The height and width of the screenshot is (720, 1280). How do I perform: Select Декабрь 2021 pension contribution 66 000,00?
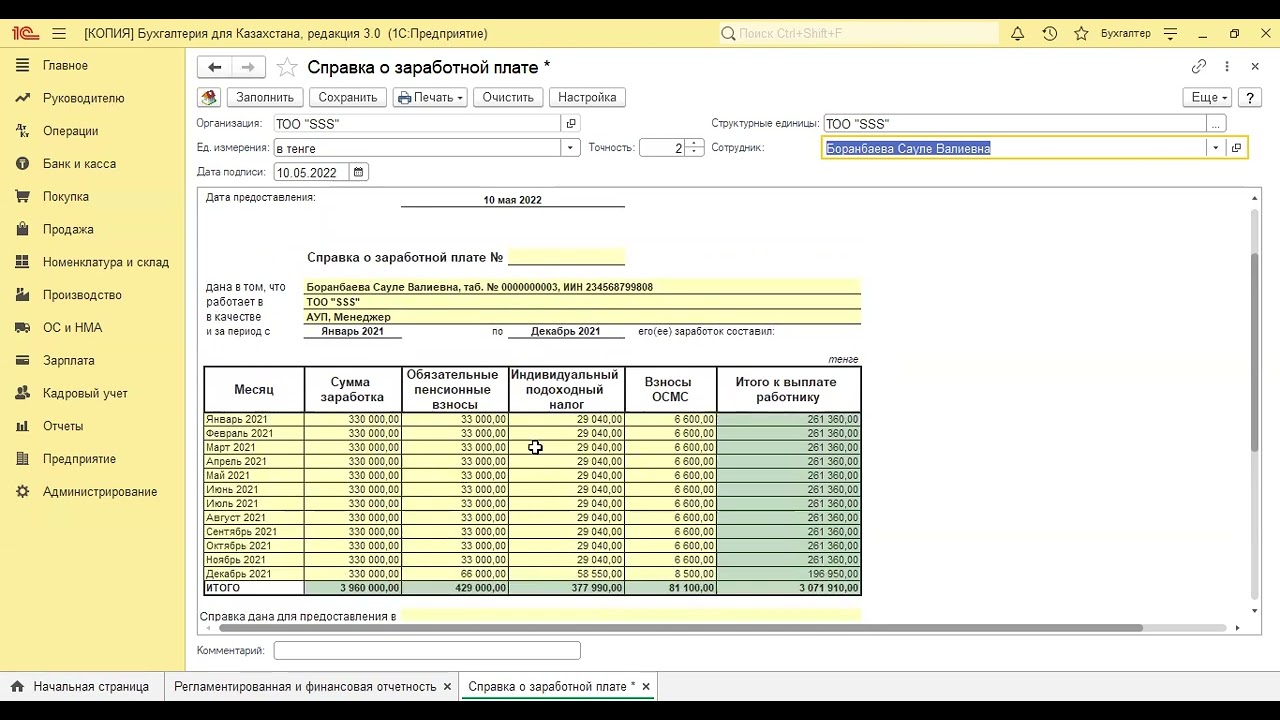[455, 574]
